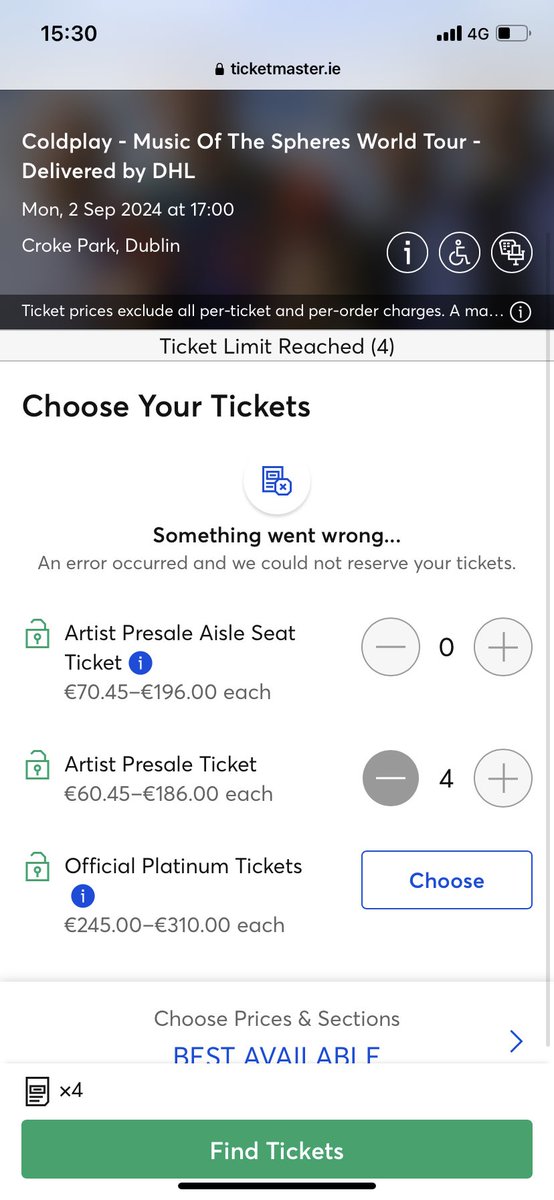554x1200 pixels.
Task: Increase Artist Presale Ticket quantity
Action: pos(503,778)
